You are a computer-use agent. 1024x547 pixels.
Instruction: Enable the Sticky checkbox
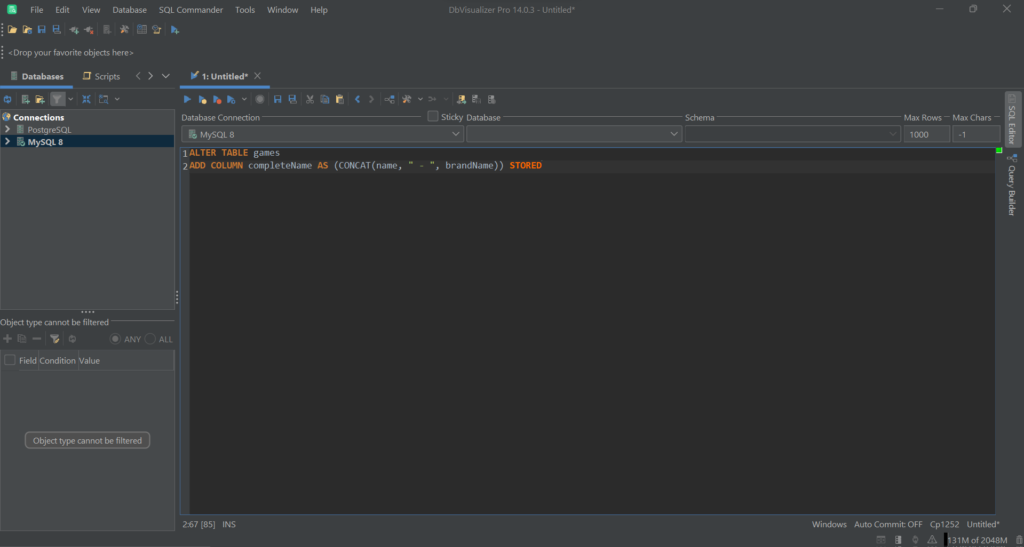(x=433, y=117)
